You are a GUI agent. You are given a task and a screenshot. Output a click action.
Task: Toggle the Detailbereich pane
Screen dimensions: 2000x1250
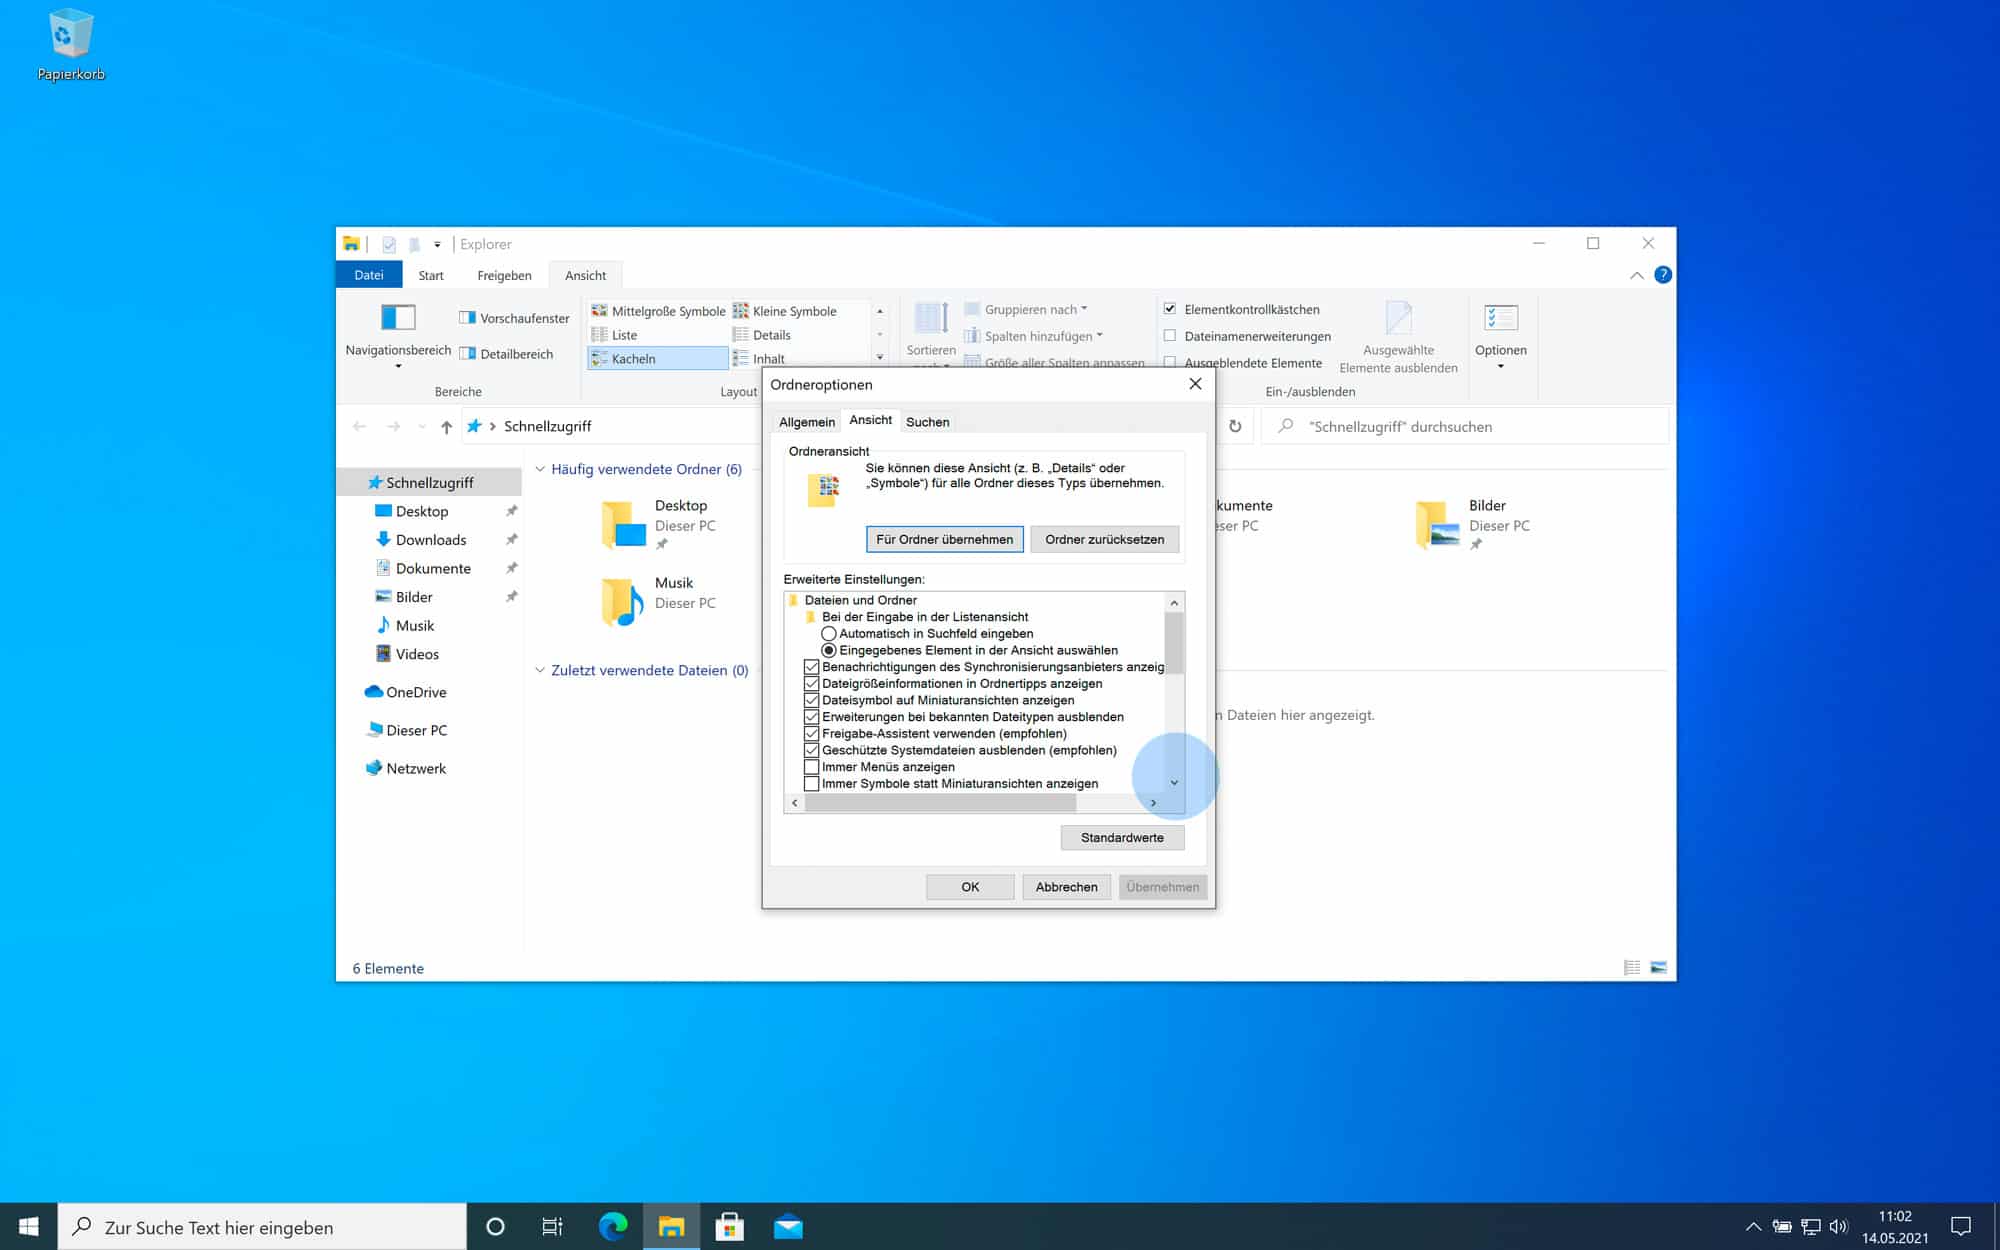tap(506, 354)
